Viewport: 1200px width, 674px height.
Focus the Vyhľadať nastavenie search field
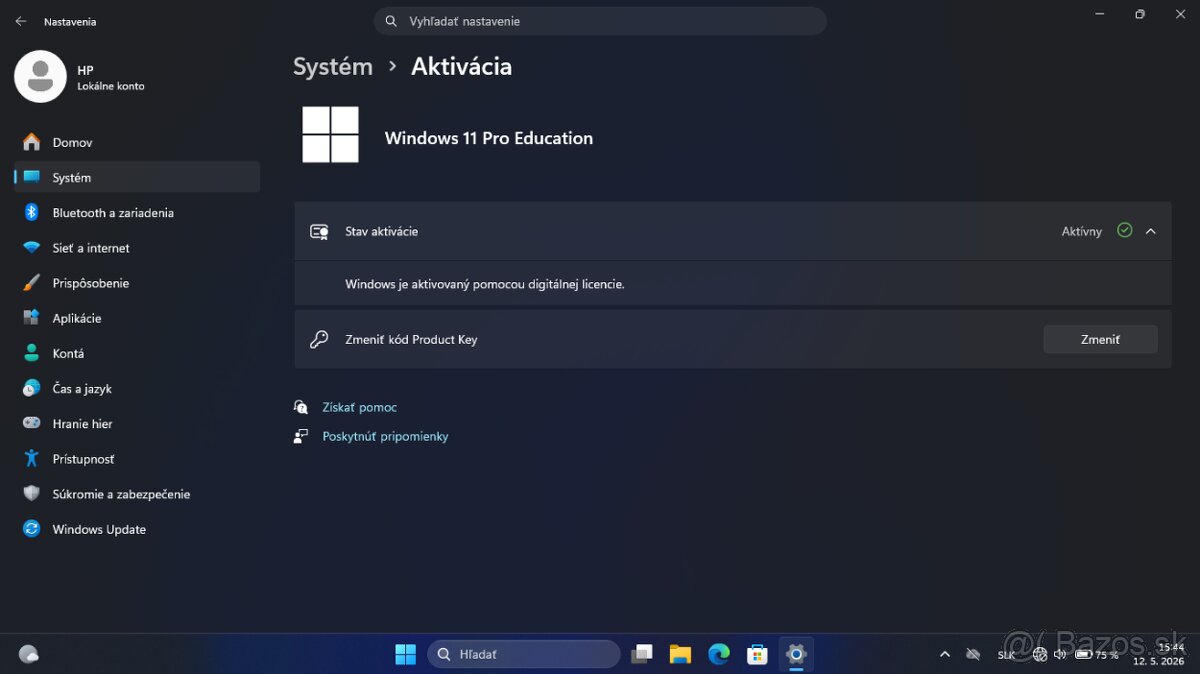pos(600,21)
